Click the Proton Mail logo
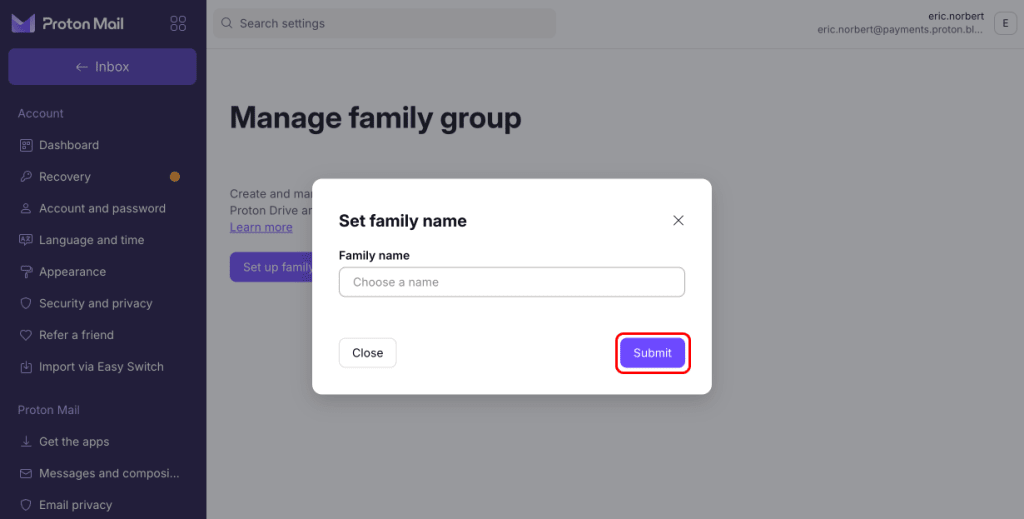The image size is (1024, 519). [x=67, y=24]
